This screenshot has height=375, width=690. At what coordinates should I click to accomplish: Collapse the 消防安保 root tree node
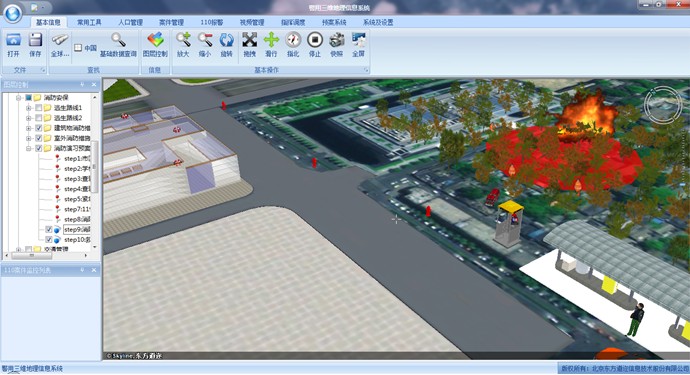point(18,98)
